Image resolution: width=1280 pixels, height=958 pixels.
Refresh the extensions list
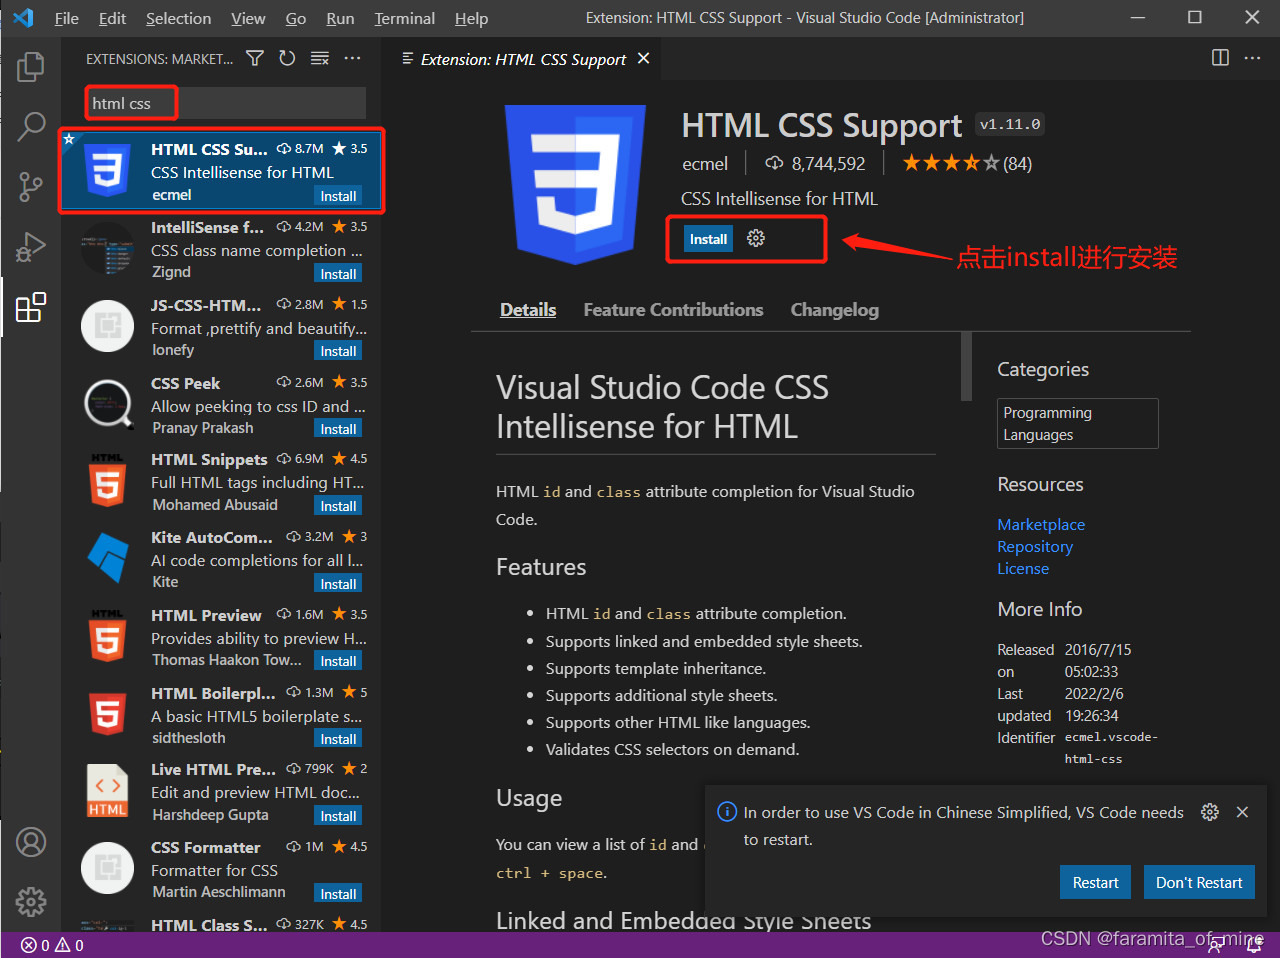coord(287,58)
